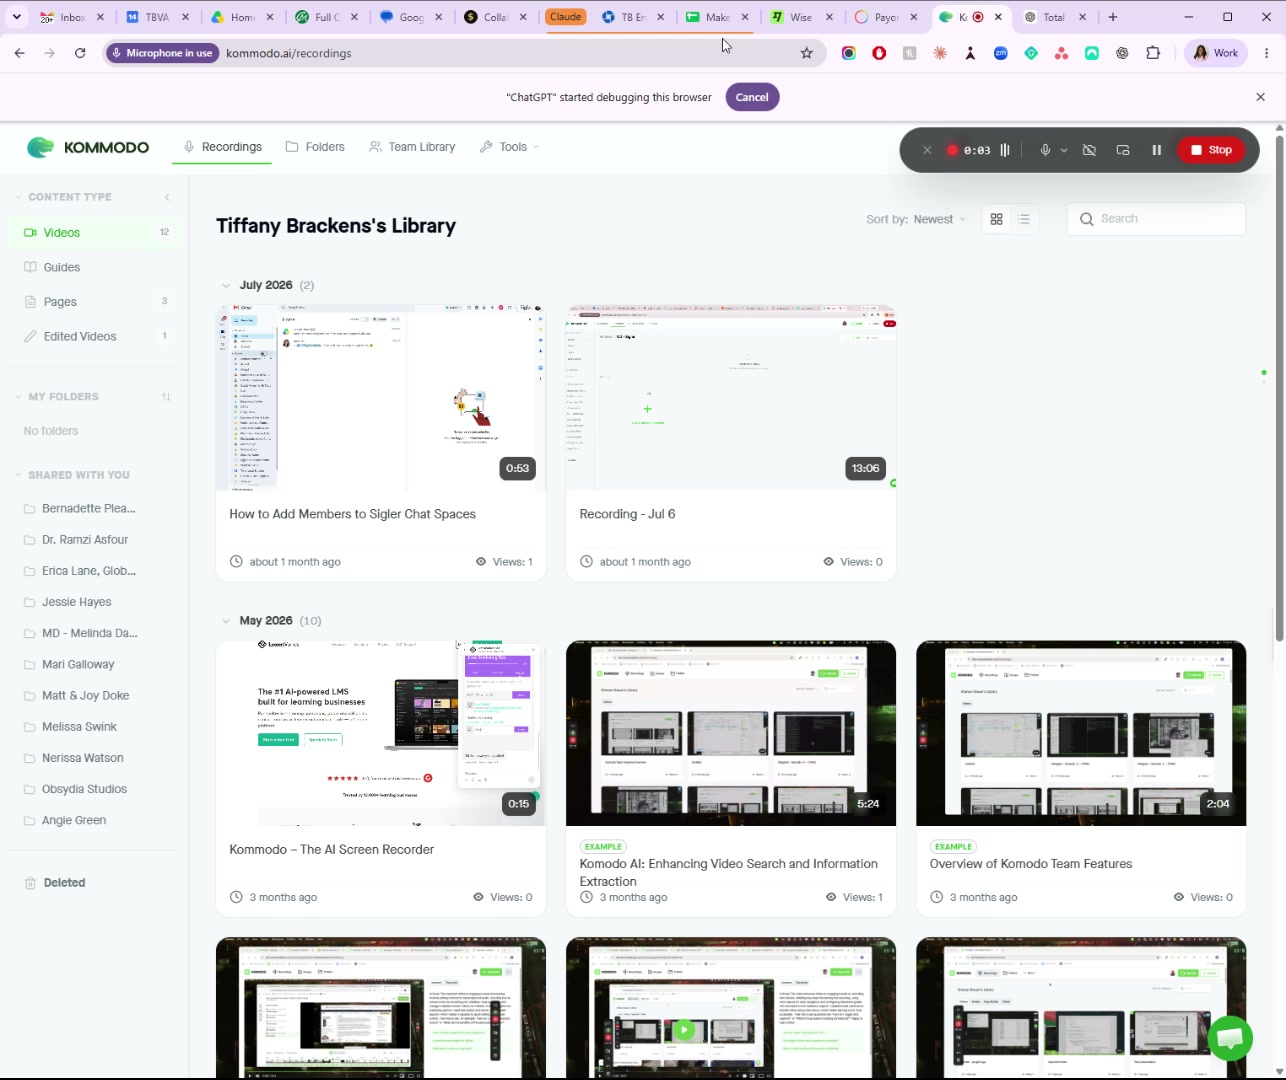The image size is (1286, 1080).
Task: Open the Work profile menu
Action: (x=1216, y=53)
